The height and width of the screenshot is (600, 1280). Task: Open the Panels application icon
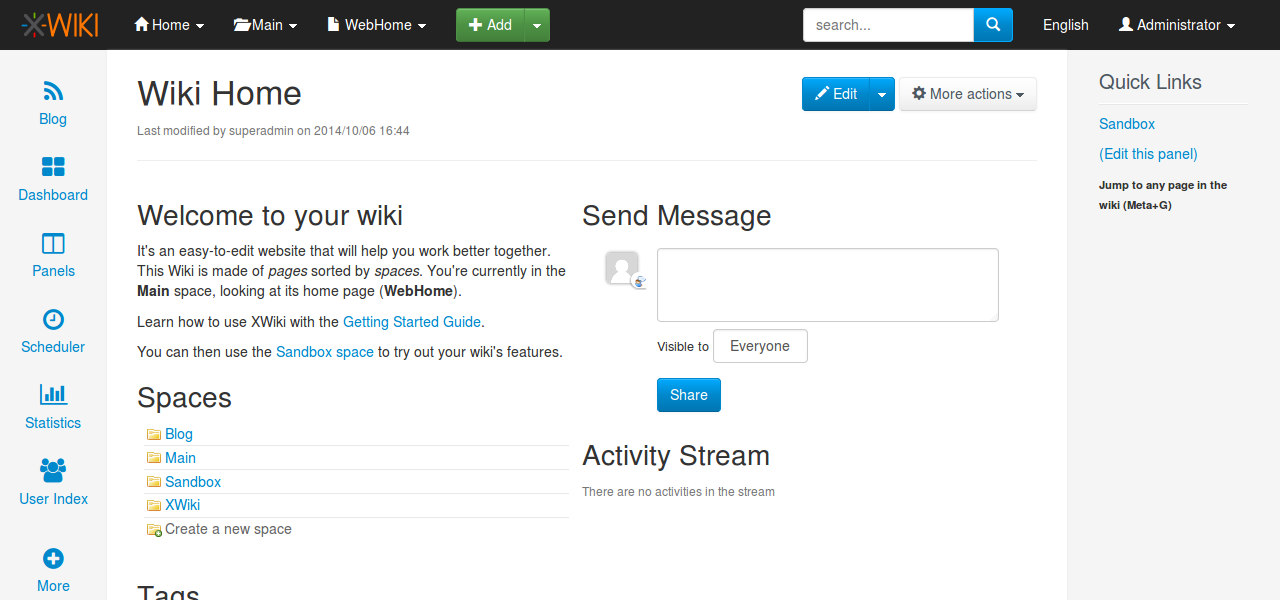click(53, 243)
